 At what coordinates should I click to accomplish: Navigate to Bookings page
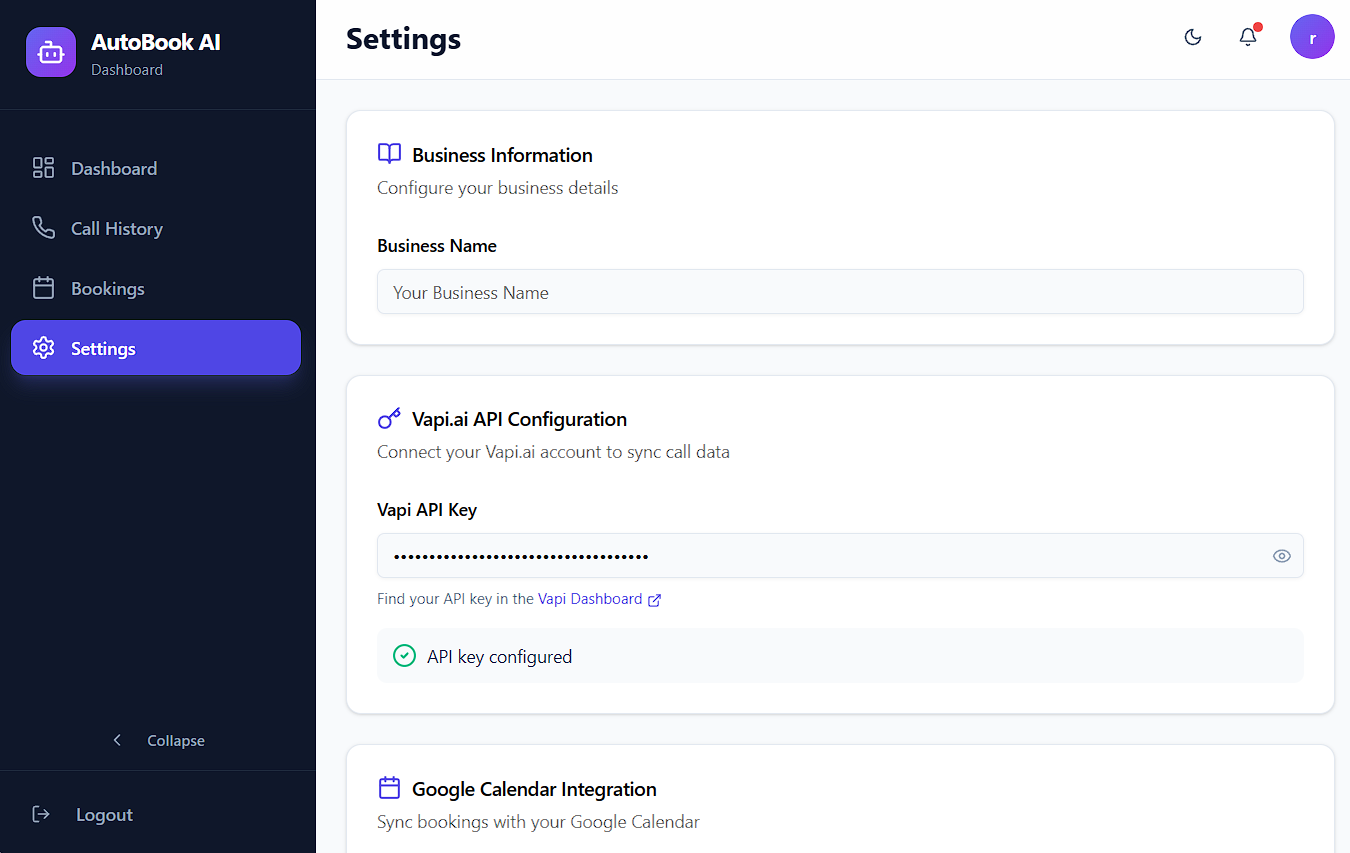[108, 288]
